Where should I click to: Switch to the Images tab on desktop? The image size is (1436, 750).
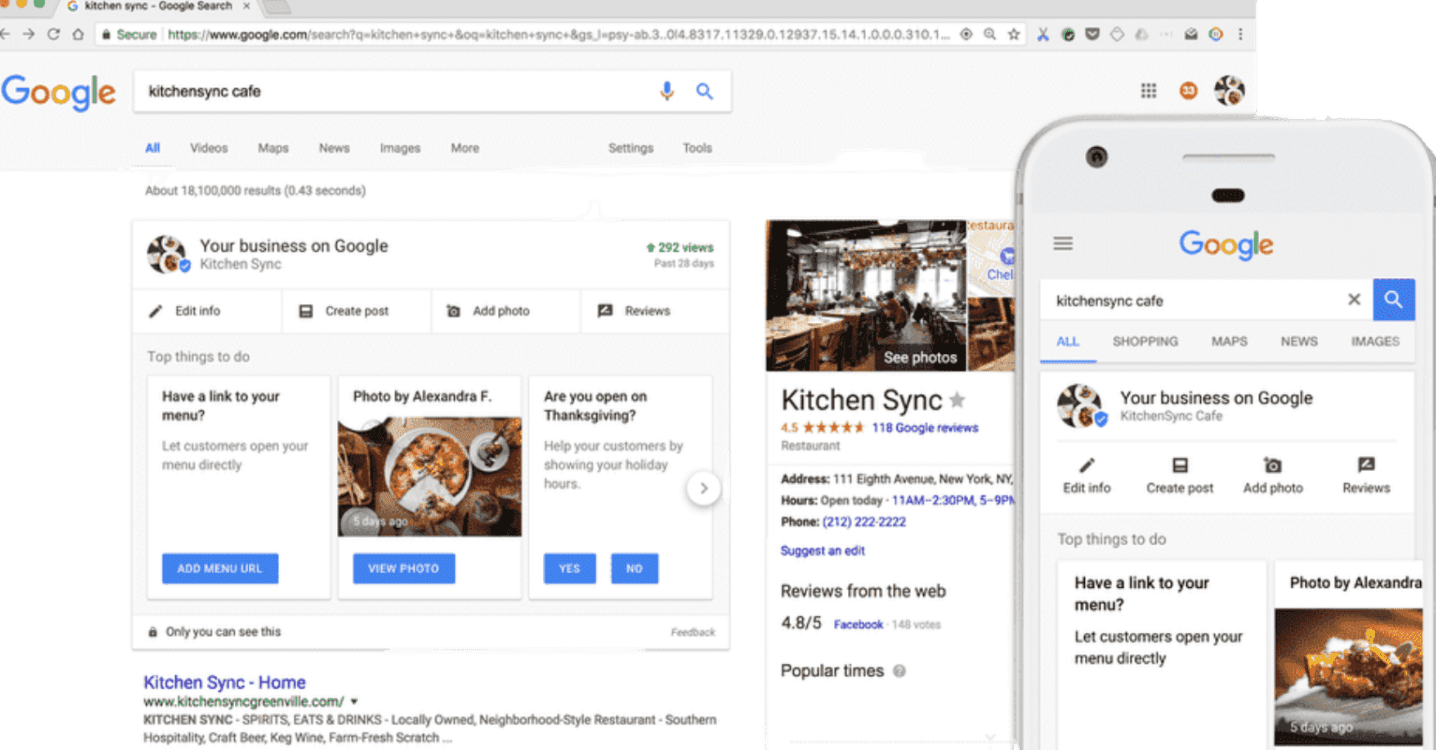pyautogui.click(x=400, y=148)
